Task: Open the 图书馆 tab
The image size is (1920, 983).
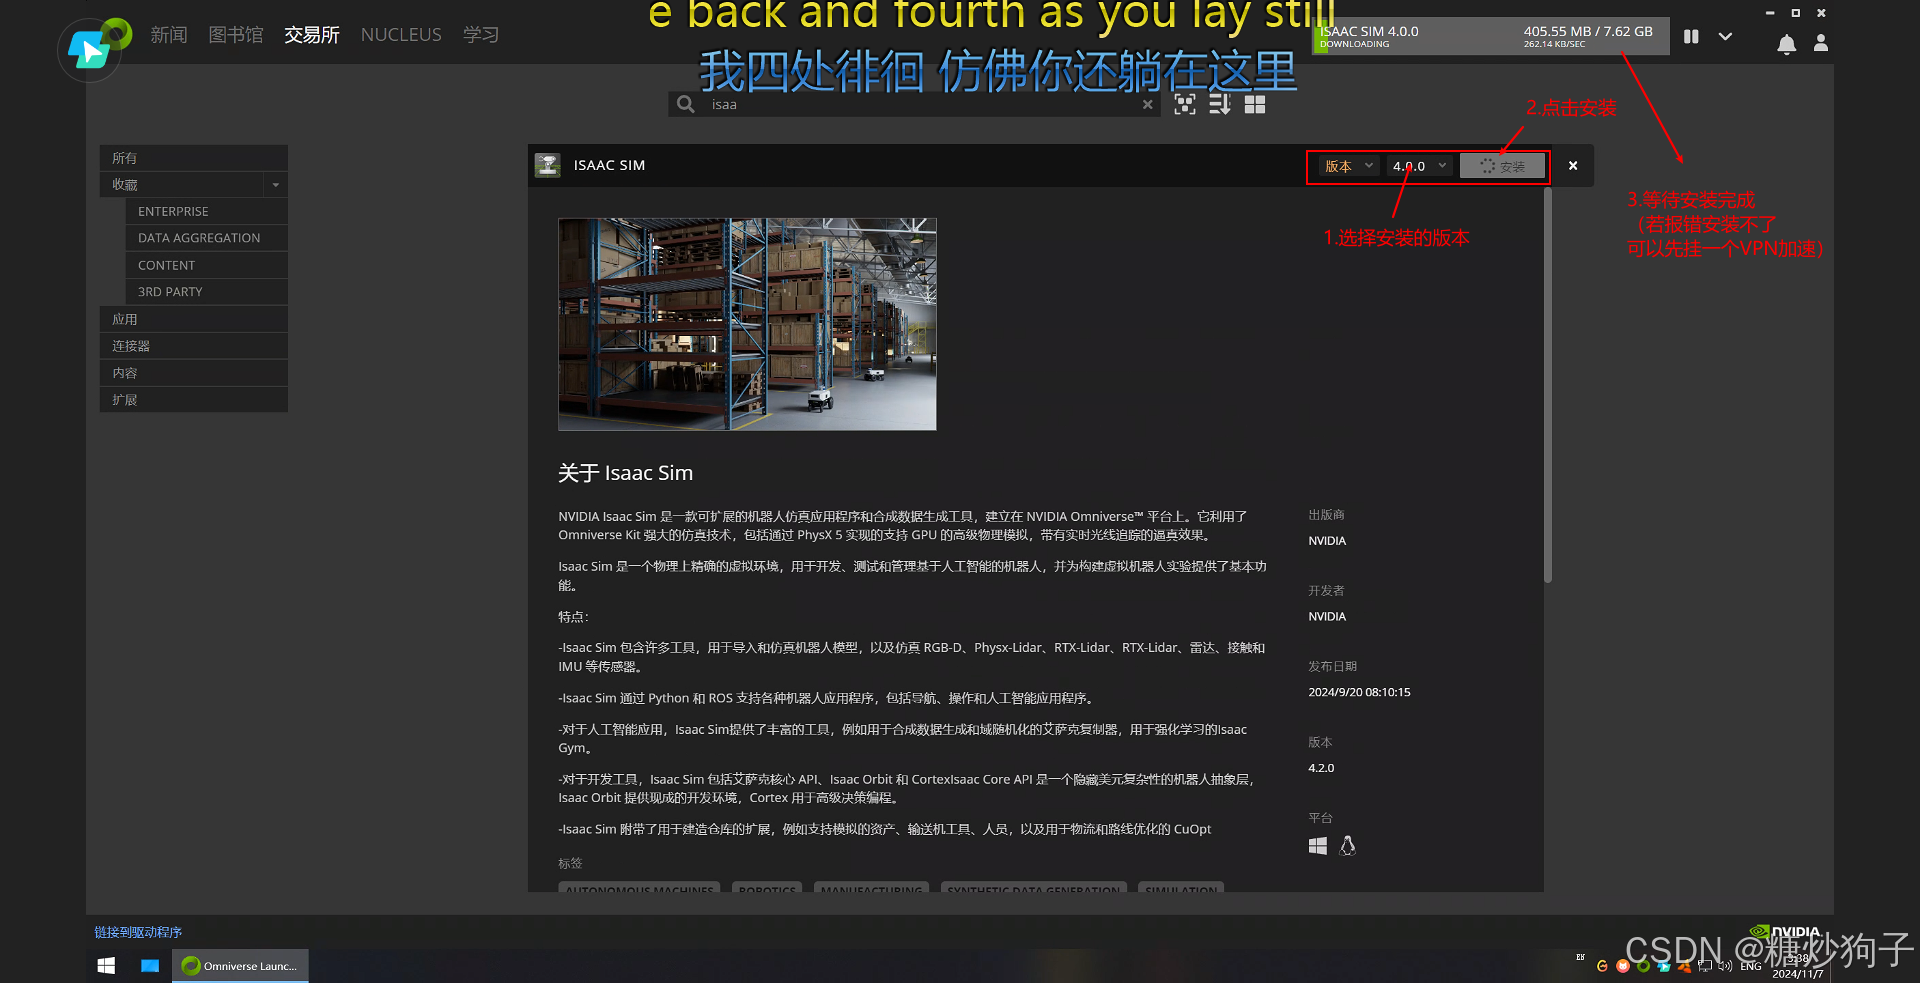Action: tap(236, 35)
